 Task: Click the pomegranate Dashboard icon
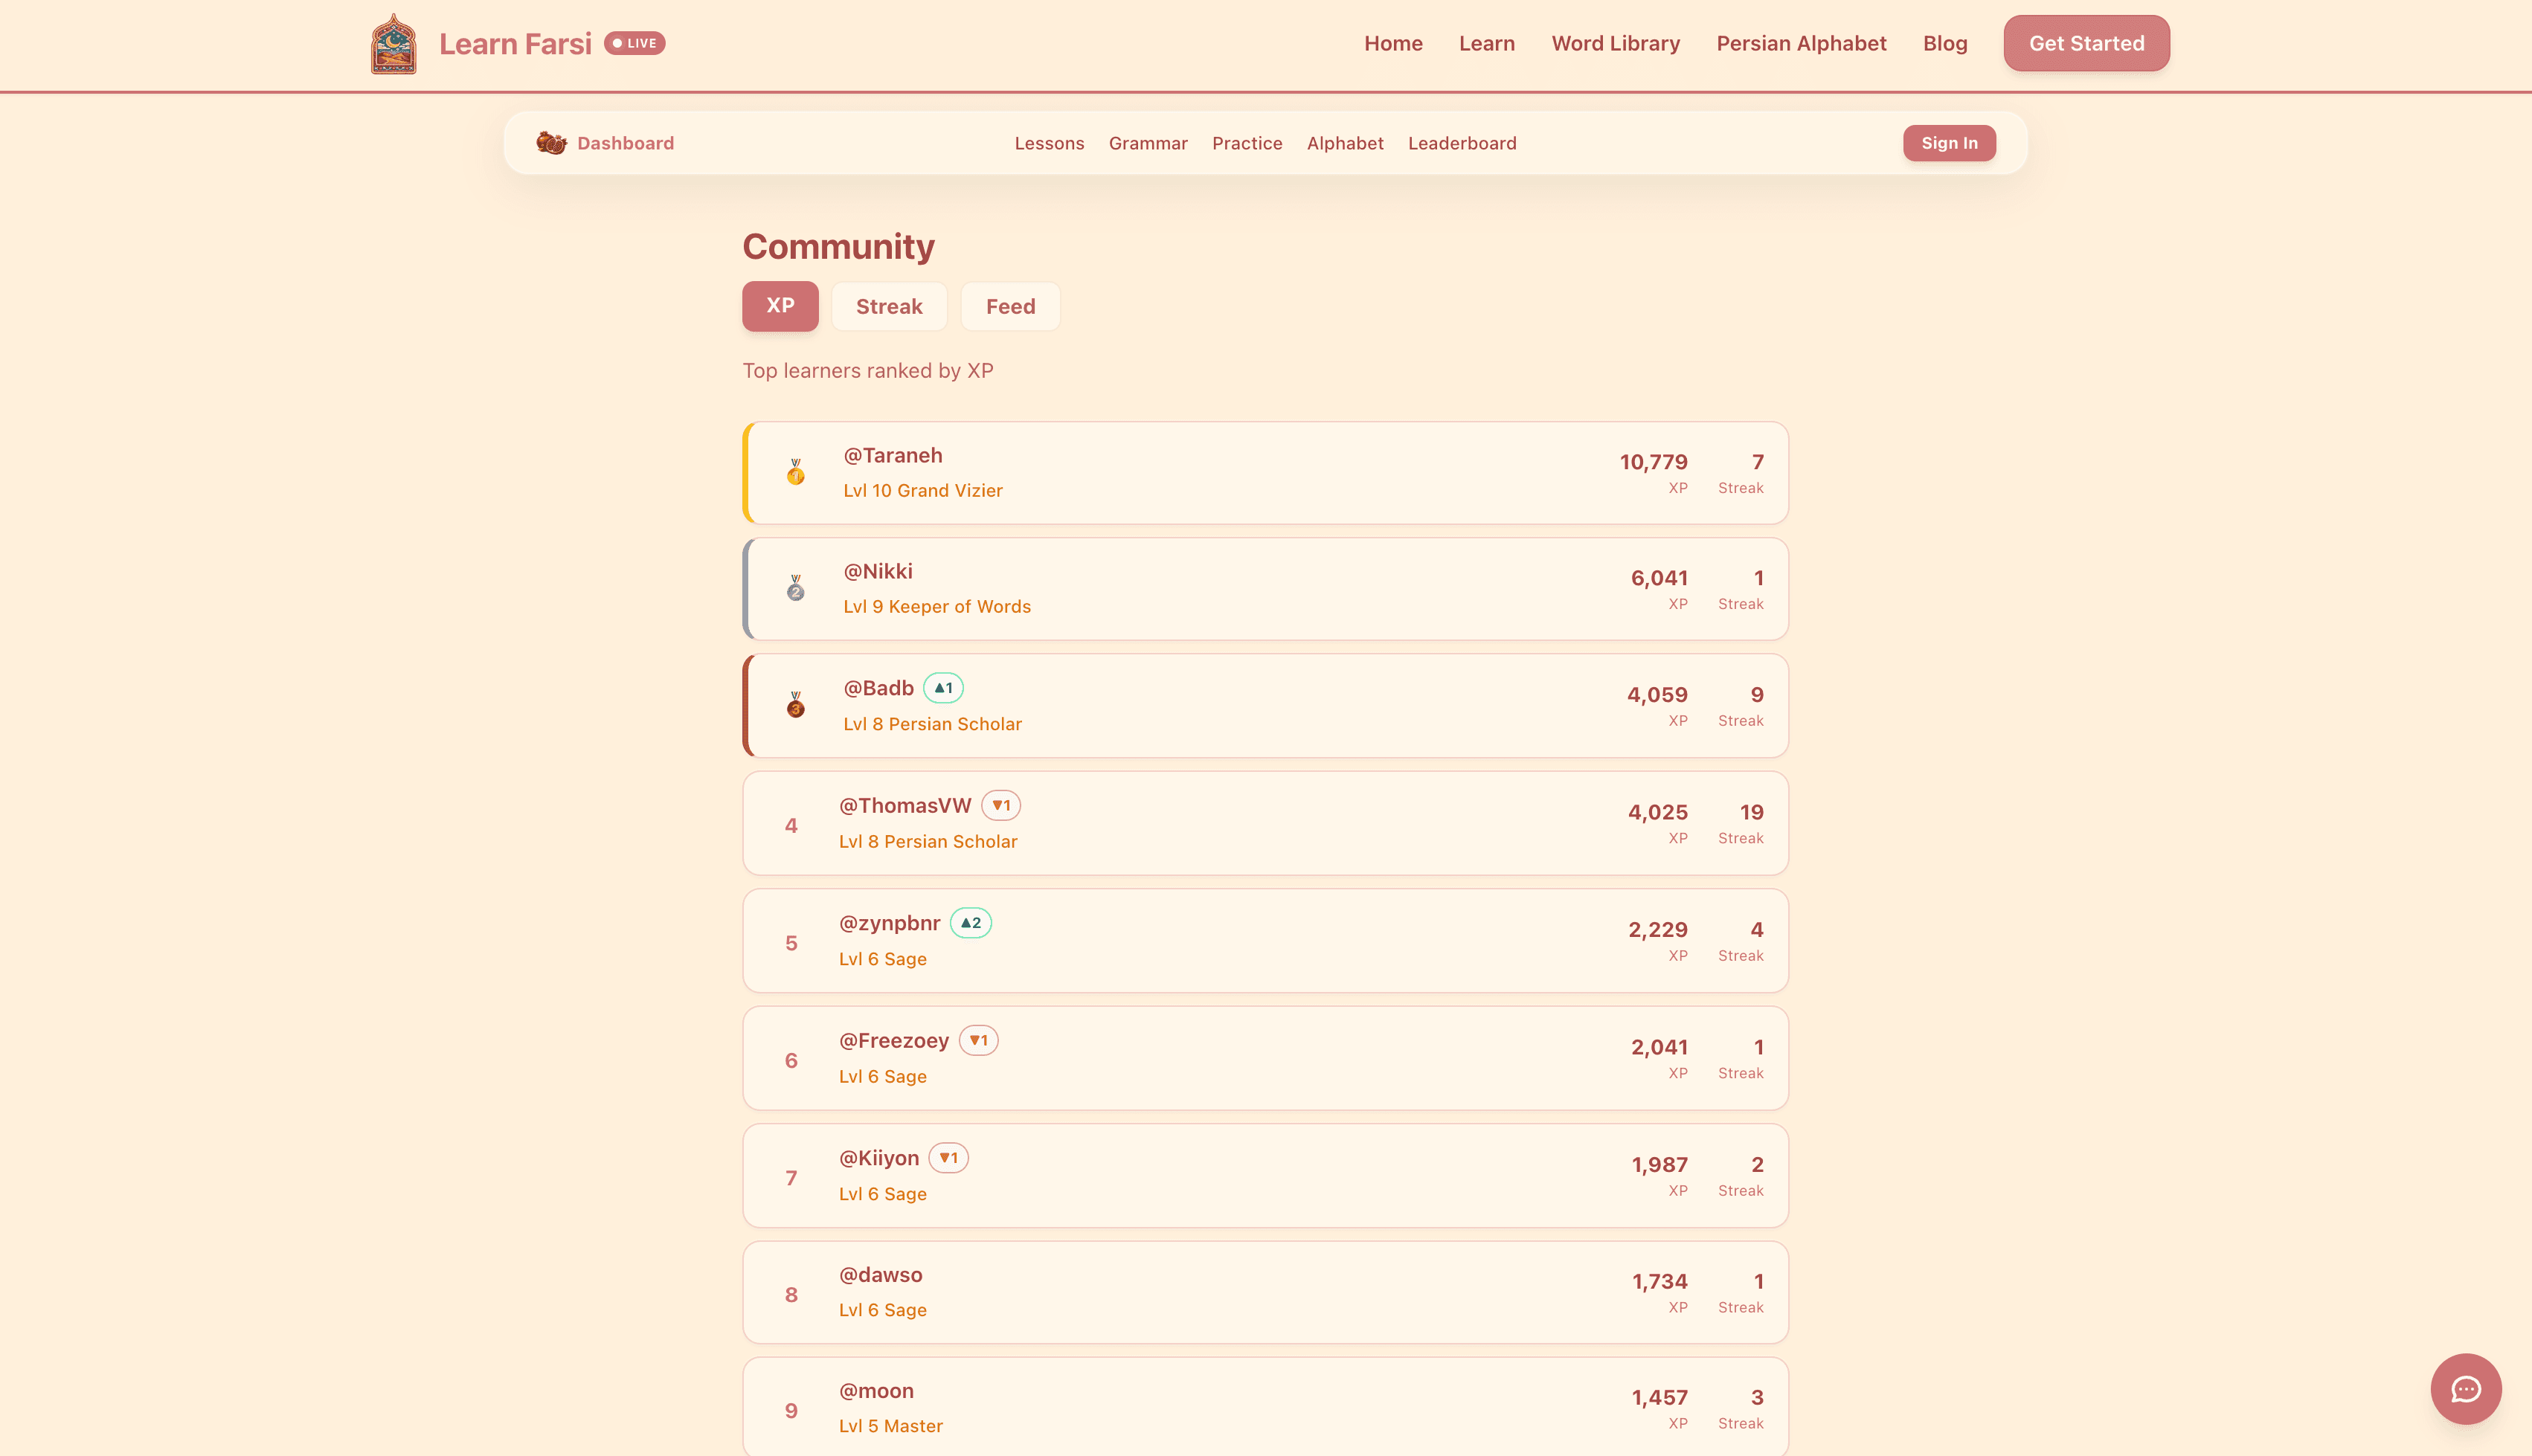tap(551, 143)
